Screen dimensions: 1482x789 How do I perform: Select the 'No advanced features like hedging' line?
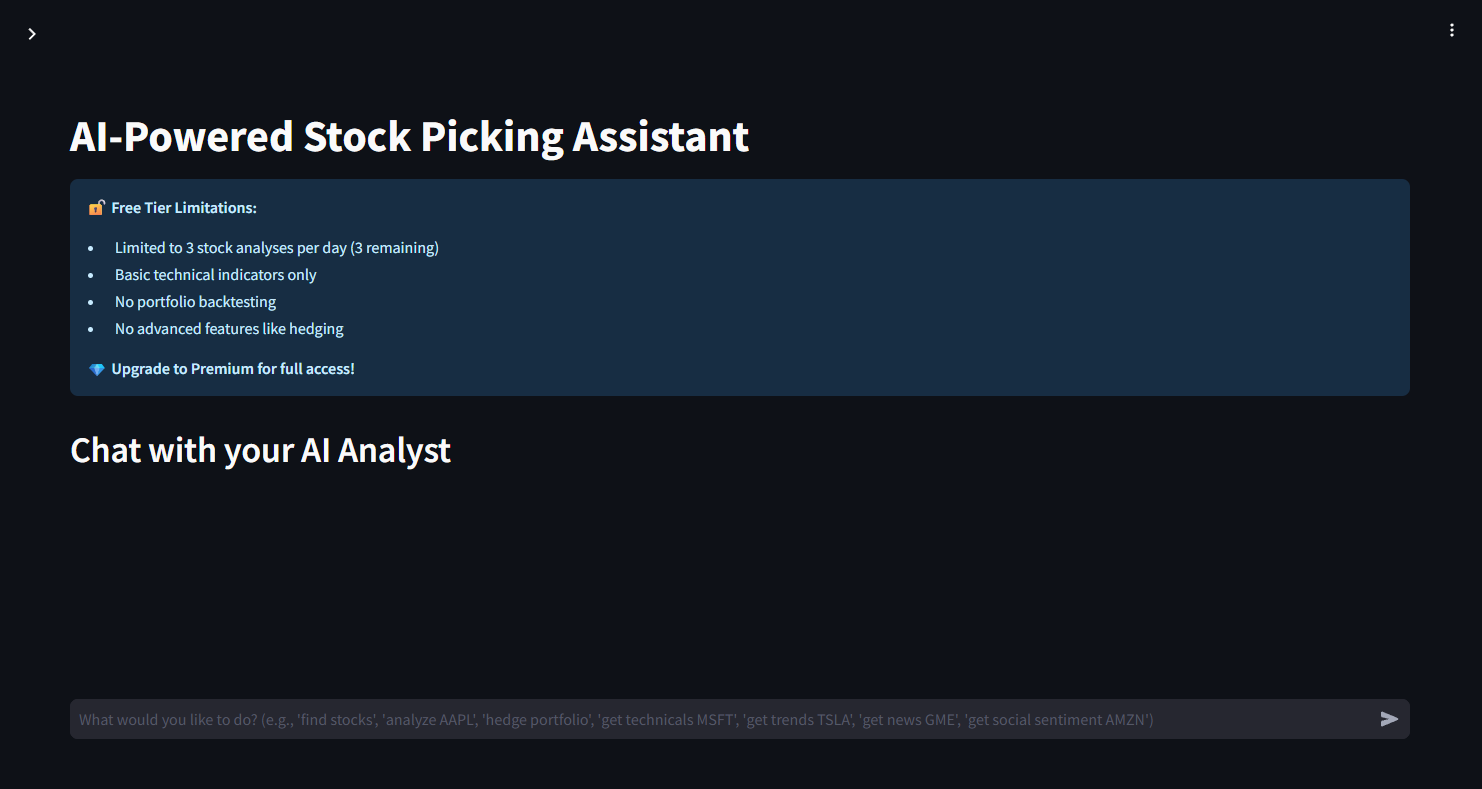tap(229, 329)
